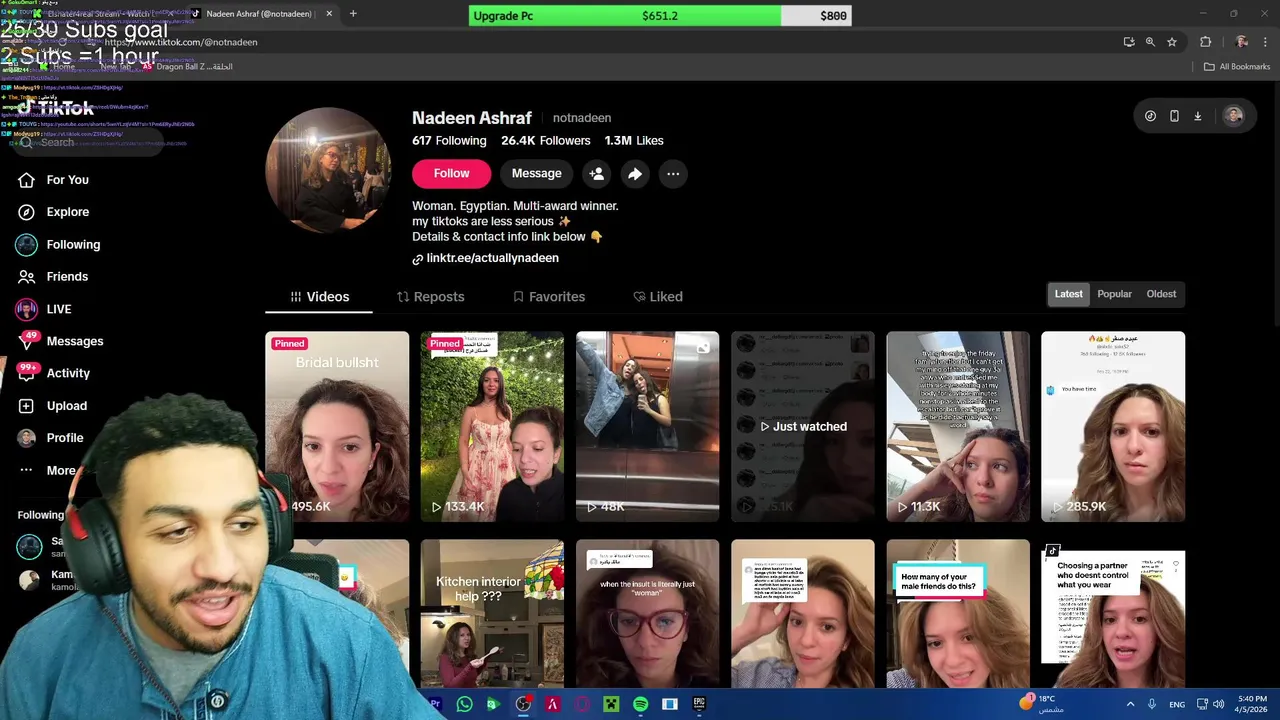Viewport: 1280px width, 720px height.
Task: Open elevator selfie video with 48K views
Action: [647, 427]
